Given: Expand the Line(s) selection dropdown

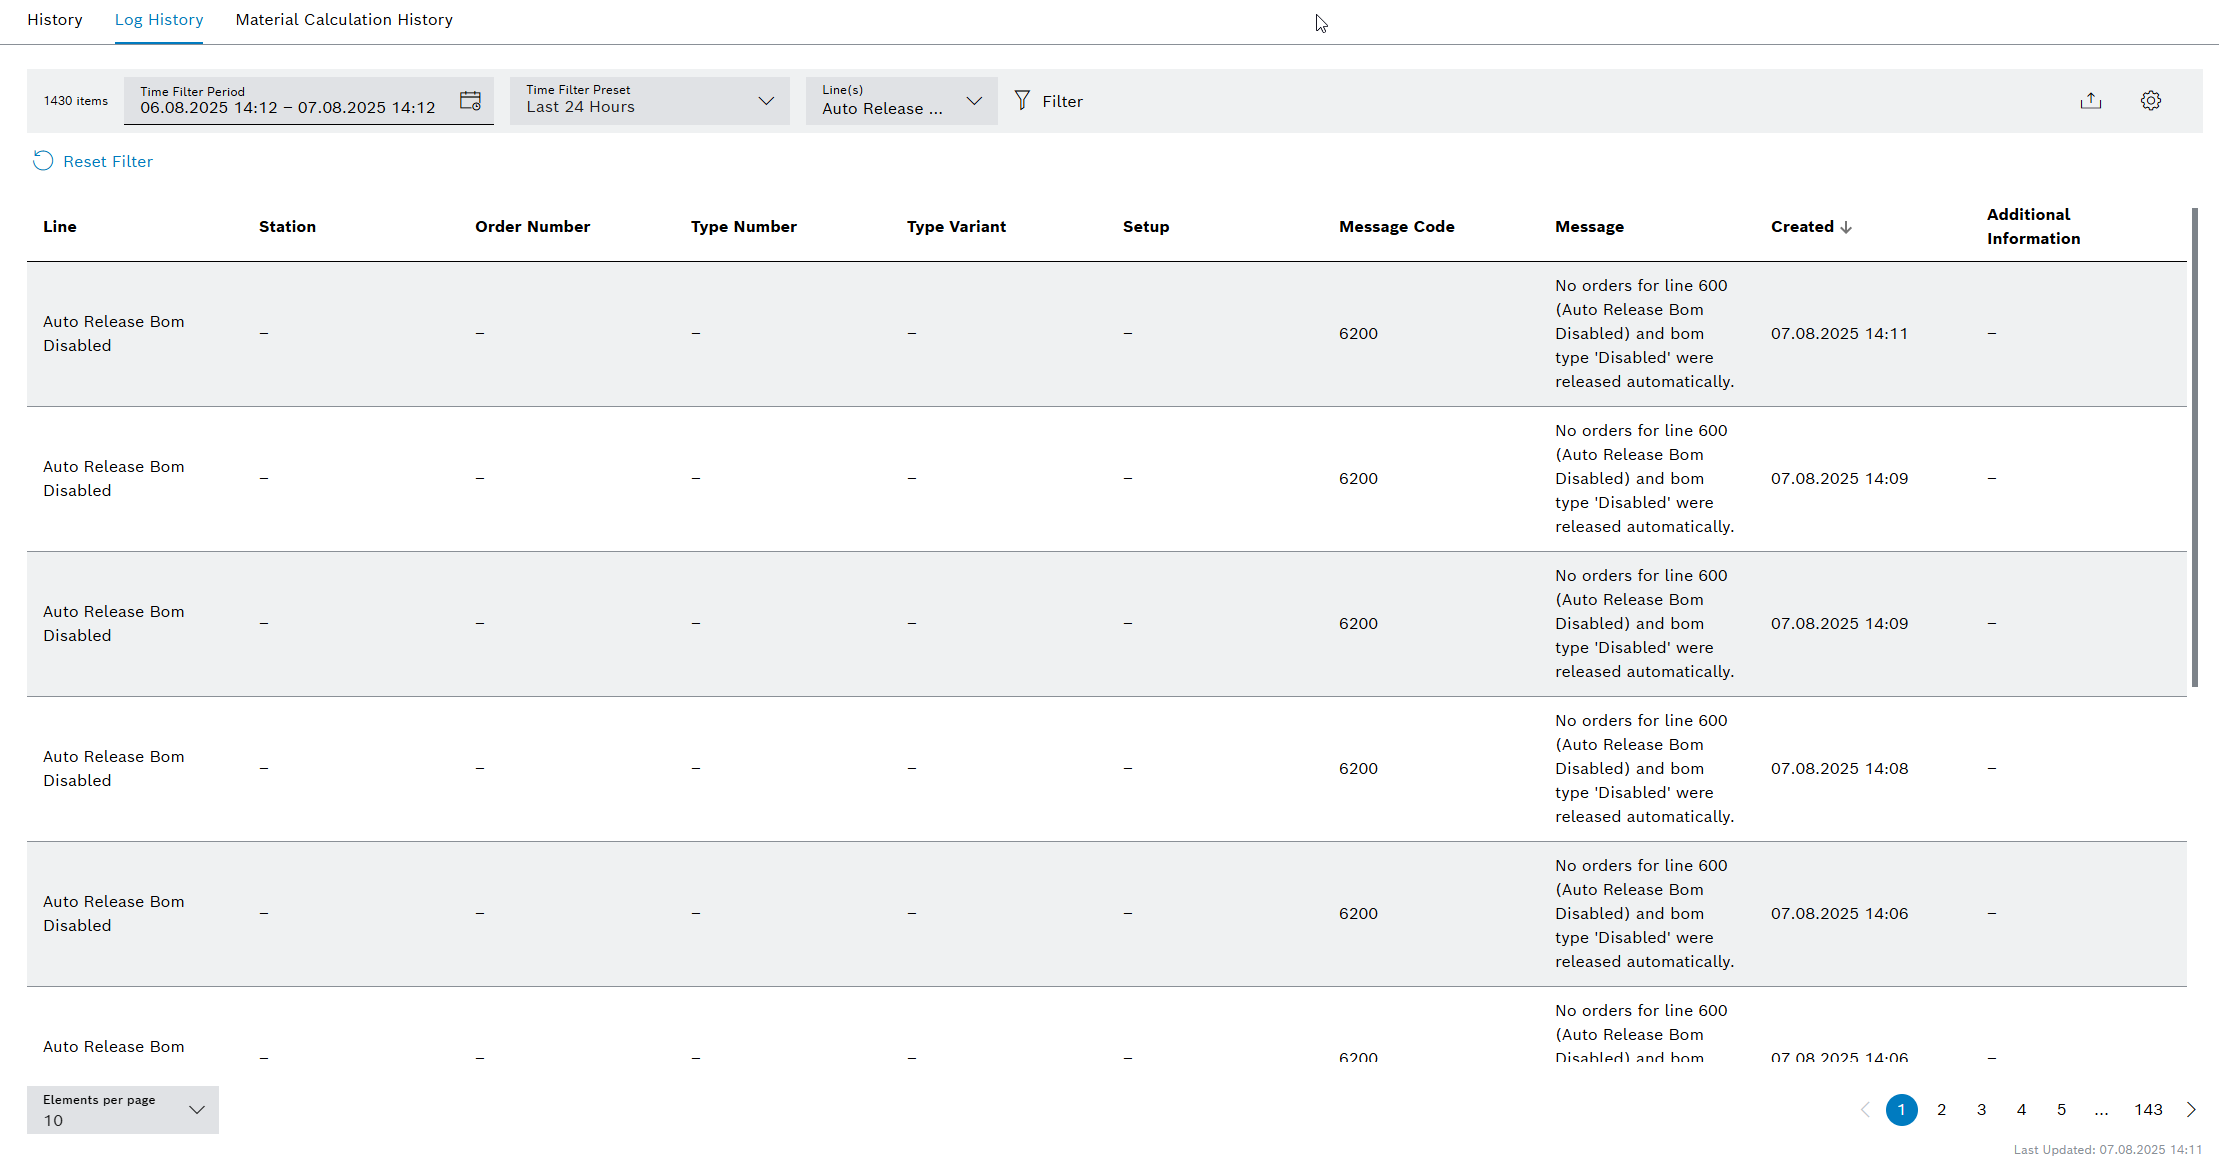Looking at the screenshot, I should (974, 100).
